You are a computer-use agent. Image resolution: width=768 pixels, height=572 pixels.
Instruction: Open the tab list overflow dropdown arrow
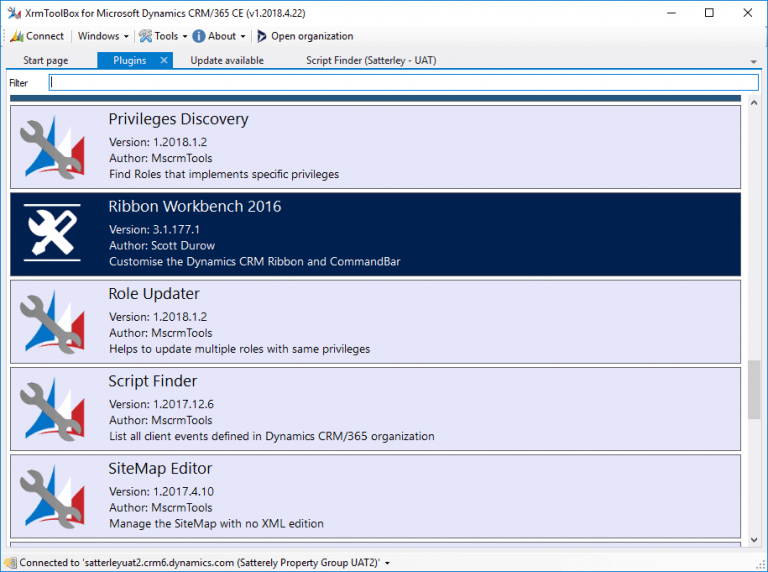[x=753, y=62]
